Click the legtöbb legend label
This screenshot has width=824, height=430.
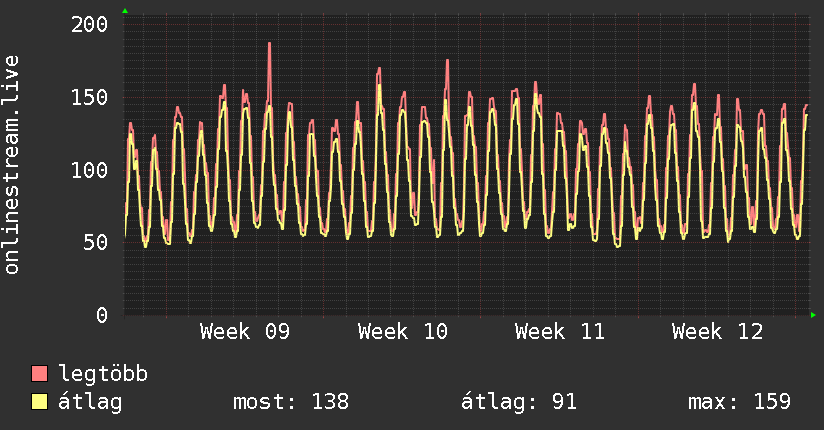tap(104, 374)
